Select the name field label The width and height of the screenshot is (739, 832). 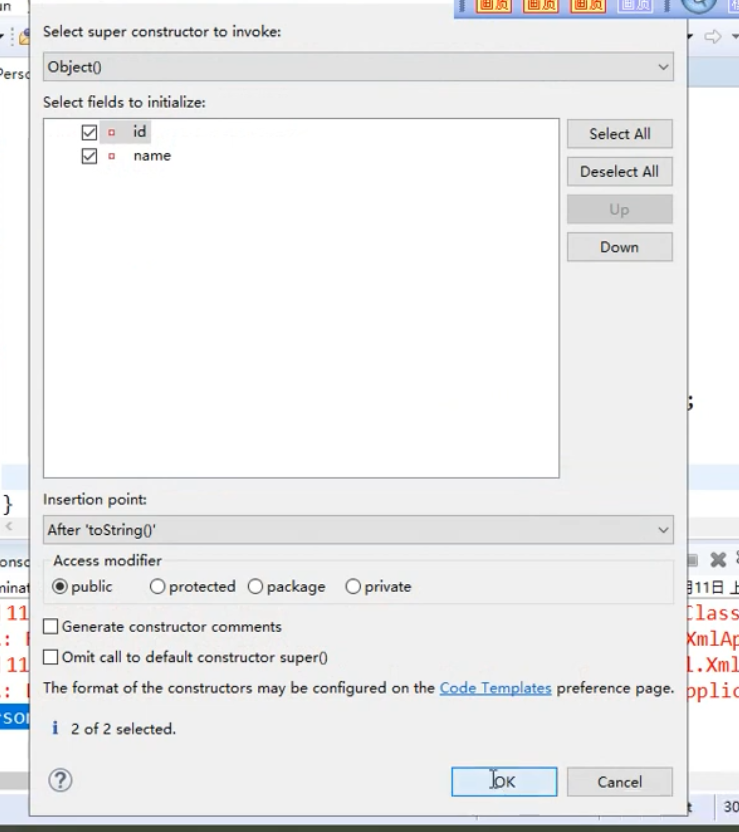click(152, 156)
